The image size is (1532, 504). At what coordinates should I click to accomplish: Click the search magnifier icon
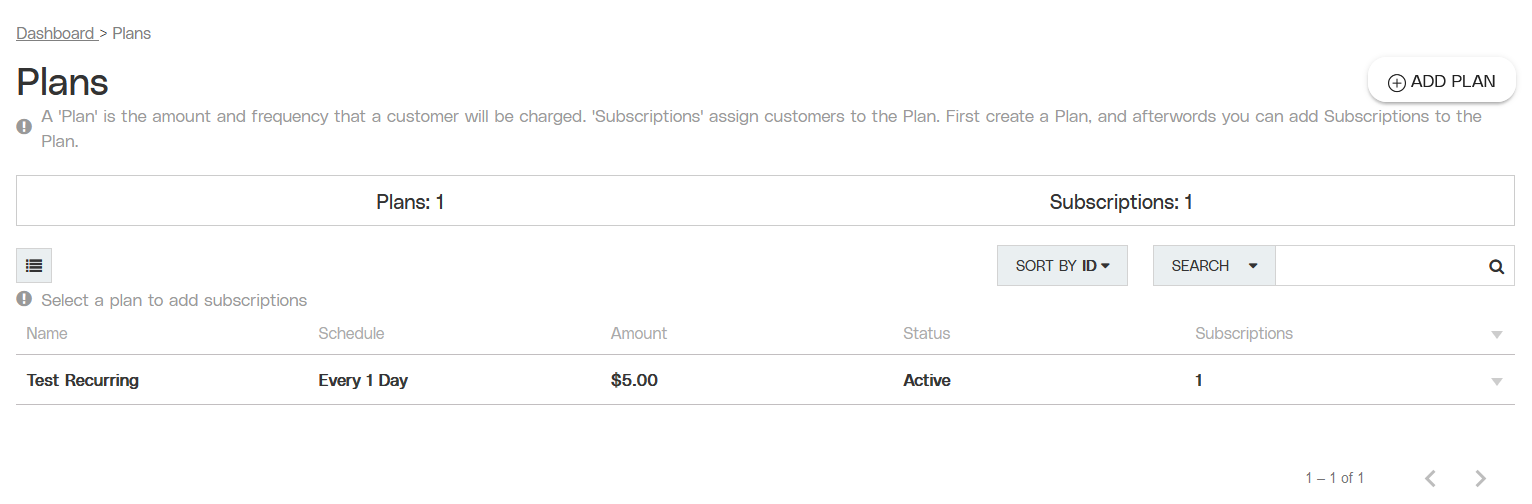(x=1496, y=266)
